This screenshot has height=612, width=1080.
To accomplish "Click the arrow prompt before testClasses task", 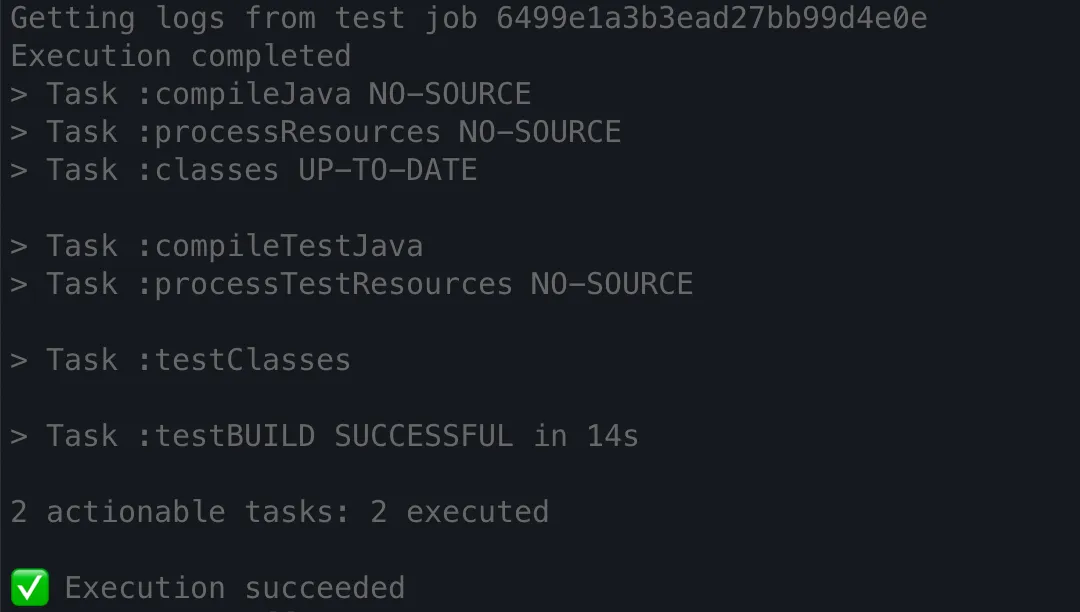I will (19, 360).
